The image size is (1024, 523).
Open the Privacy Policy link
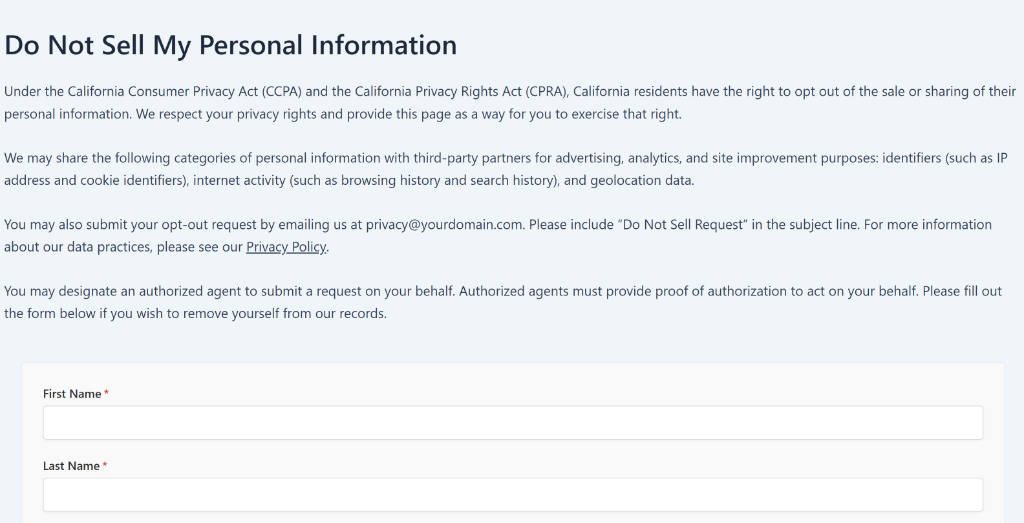286,247
